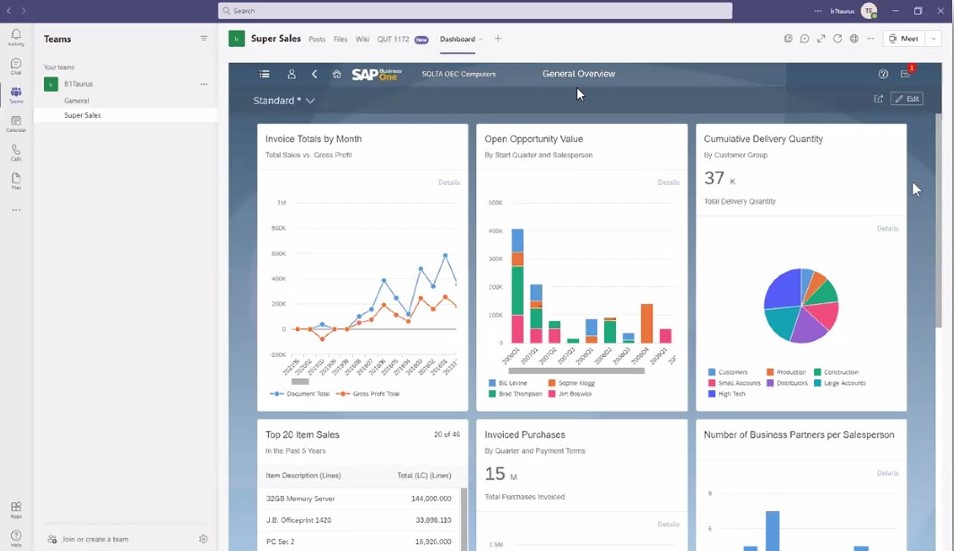Open the title bar settings and more ellipsis
Viewport: 954px width, 551px height.
818,11
